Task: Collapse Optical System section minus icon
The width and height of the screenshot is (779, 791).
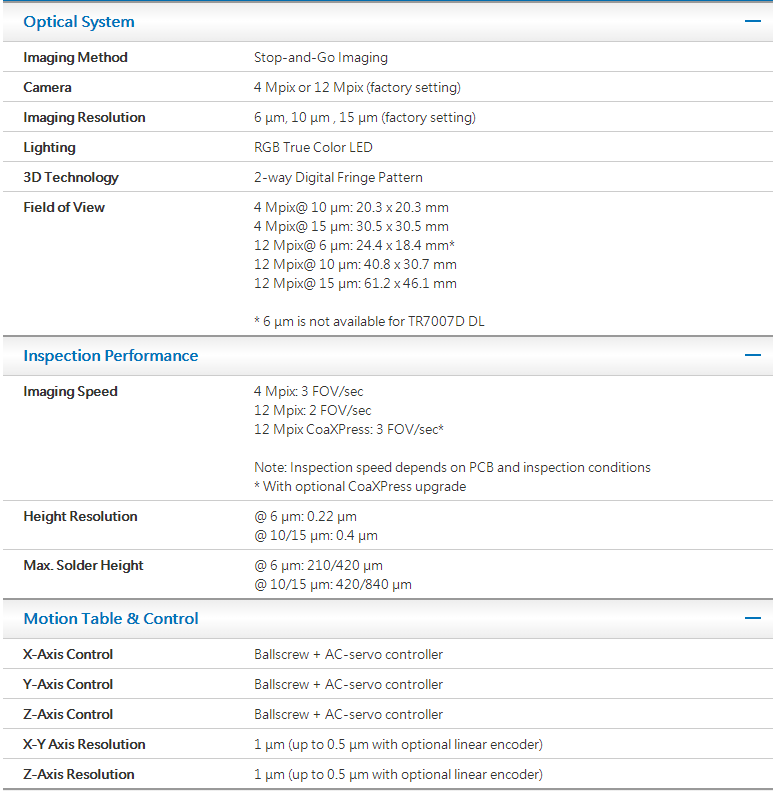Action: 752,21
